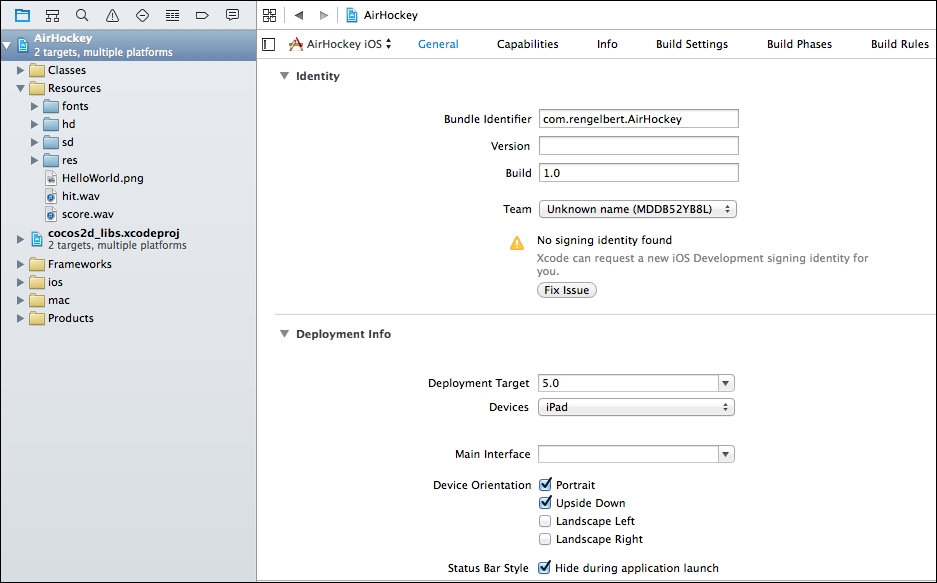Screen dimensions: 937x583
Task: Collapse the Identity section
Action: click(x=284, y=76)
